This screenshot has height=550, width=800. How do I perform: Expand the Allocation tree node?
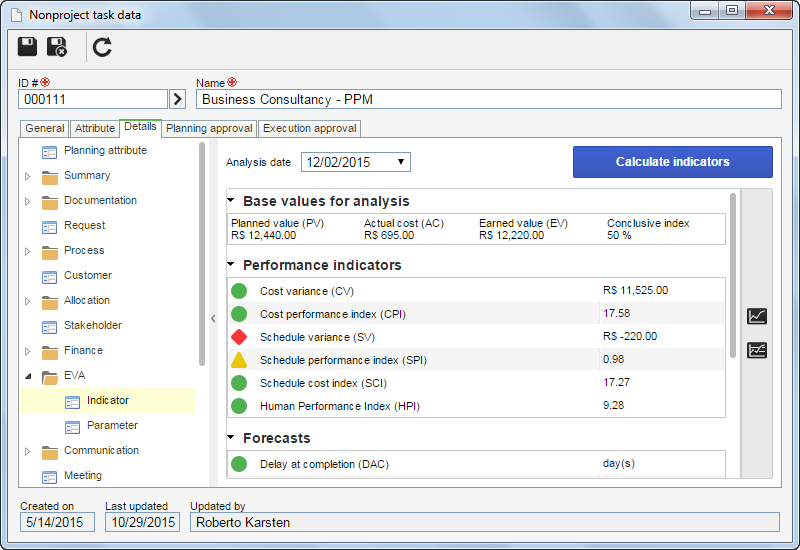[28, 301]
